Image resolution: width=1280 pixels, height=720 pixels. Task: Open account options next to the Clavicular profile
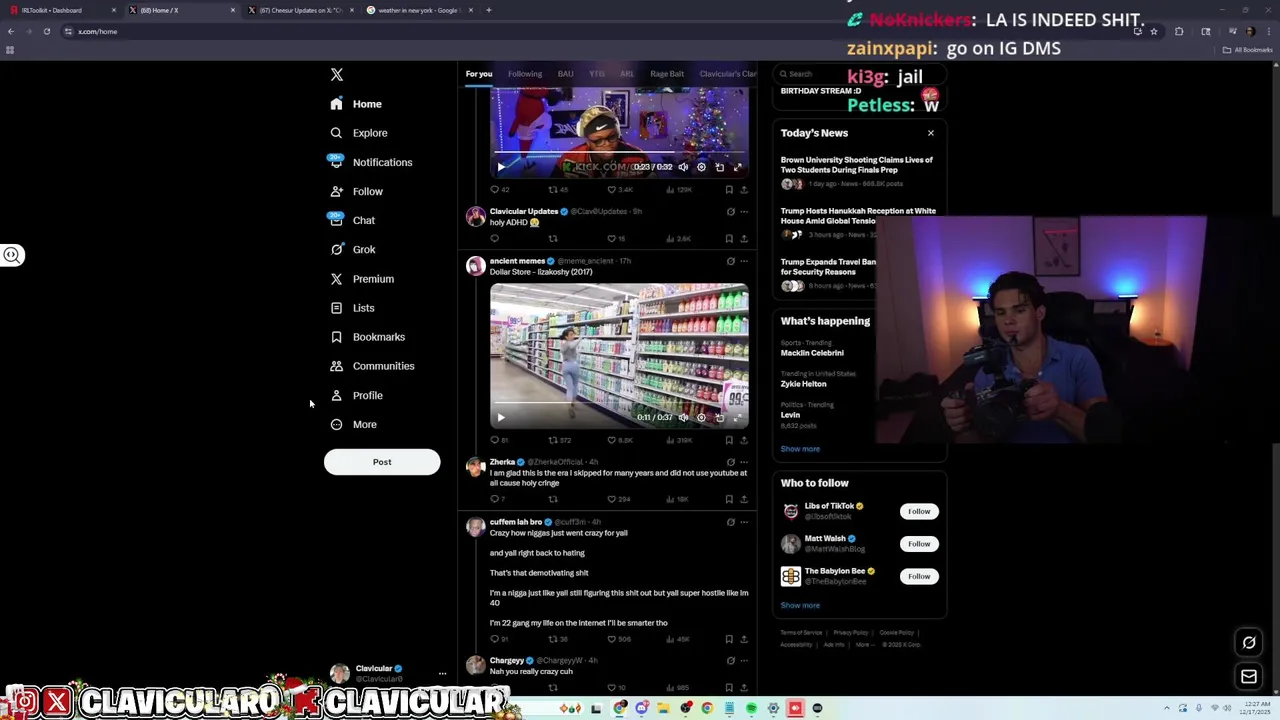[442, 674]
